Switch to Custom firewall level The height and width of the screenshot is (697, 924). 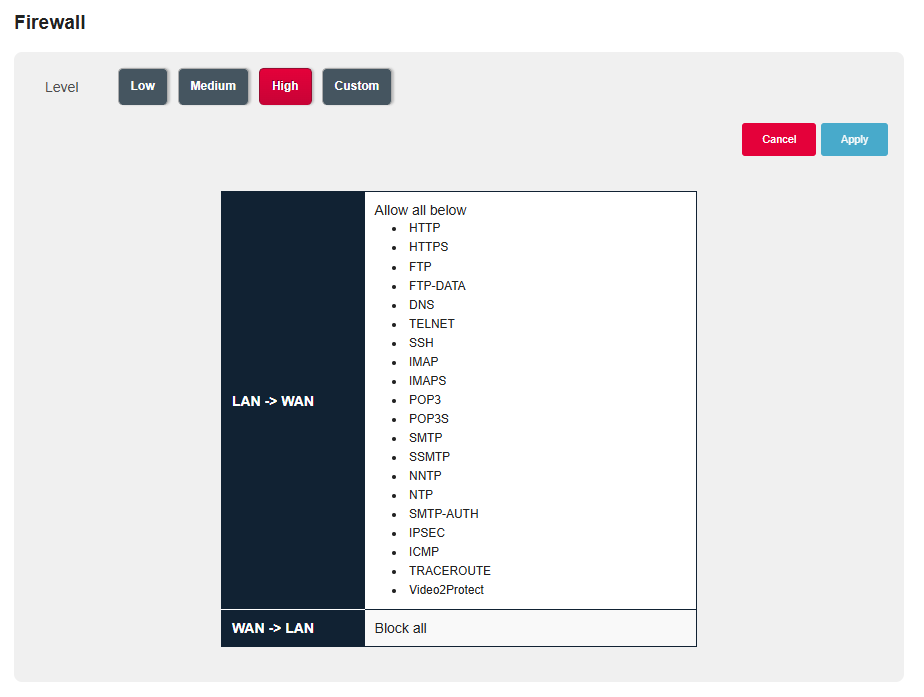tap(357, 86)
